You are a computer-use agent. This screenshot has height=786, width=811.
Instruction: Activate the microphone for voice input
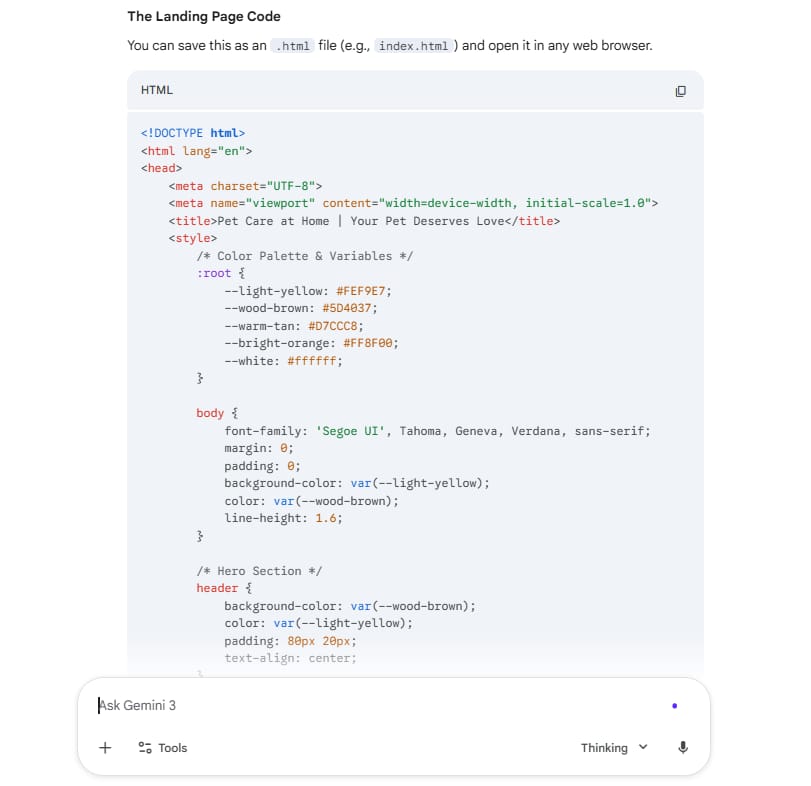[683, 747]
